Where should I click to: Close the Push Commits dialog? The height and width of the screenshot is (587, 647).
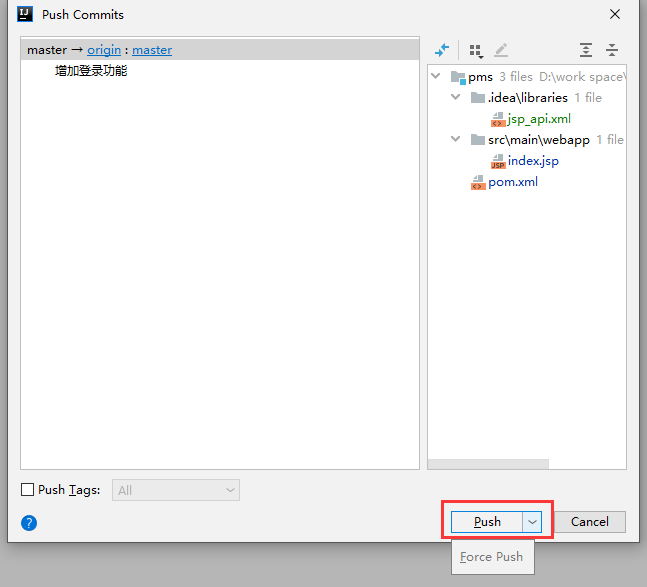615,14
